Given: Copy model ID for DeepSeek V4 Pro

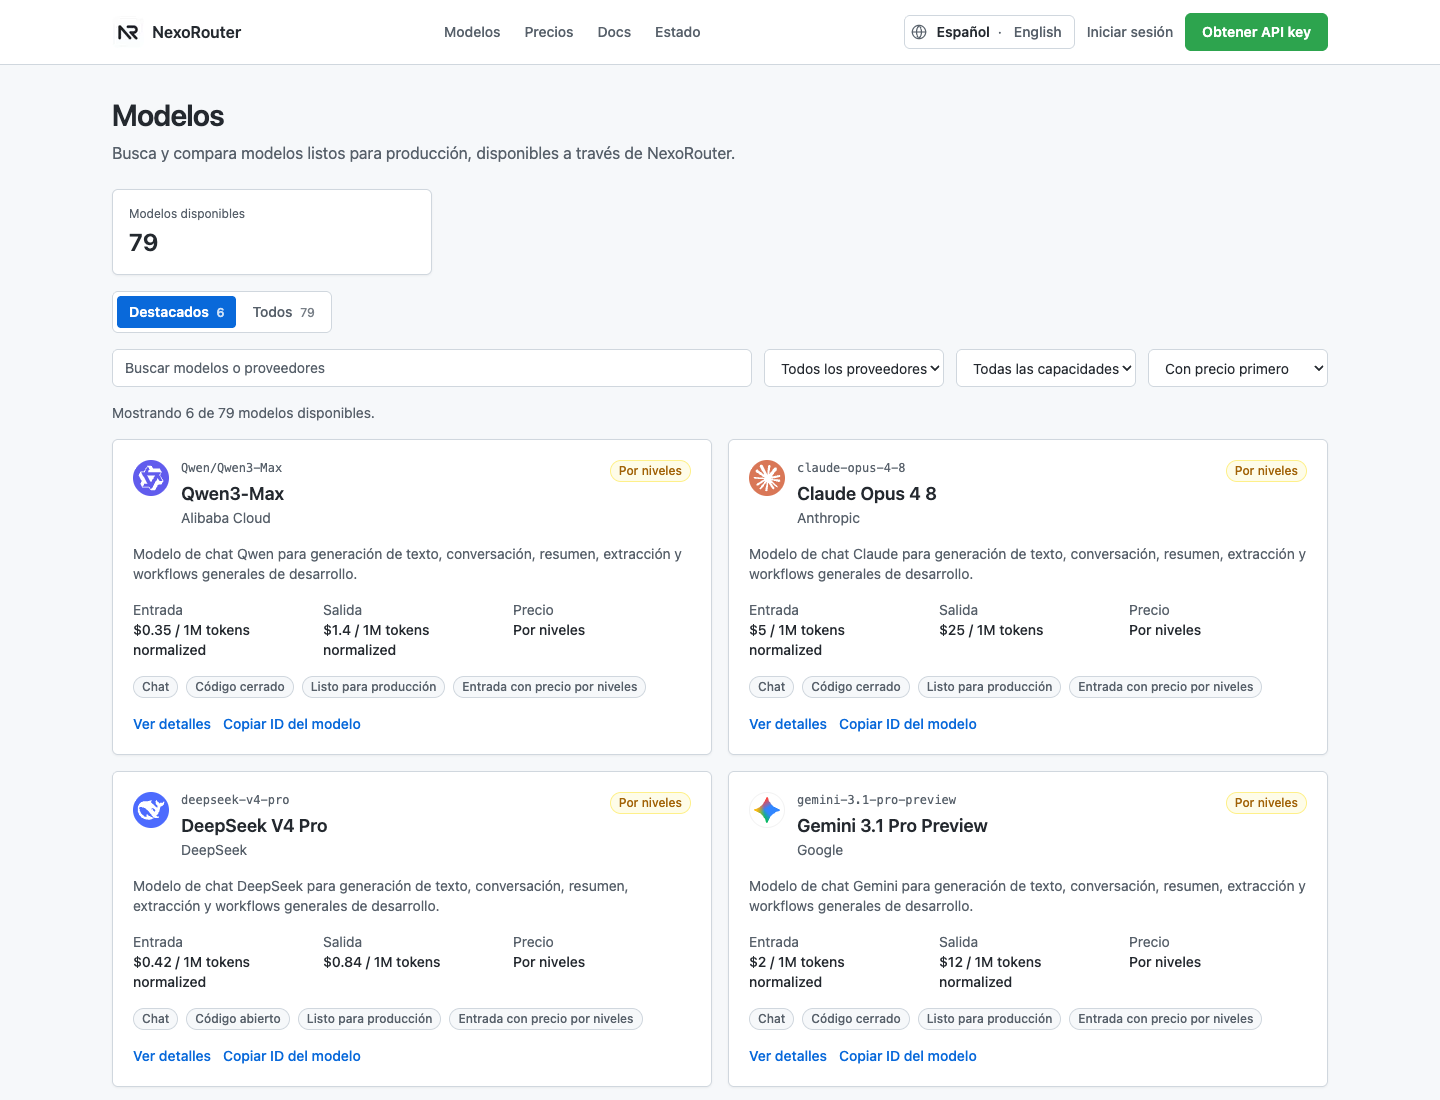Looking at the screenshot, I should (x=292, y=1056).
